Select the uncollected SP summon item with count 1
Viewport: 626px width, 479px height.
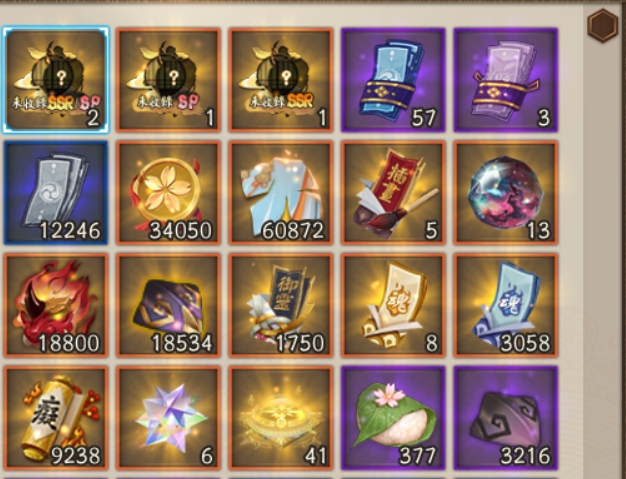point(168,80)
